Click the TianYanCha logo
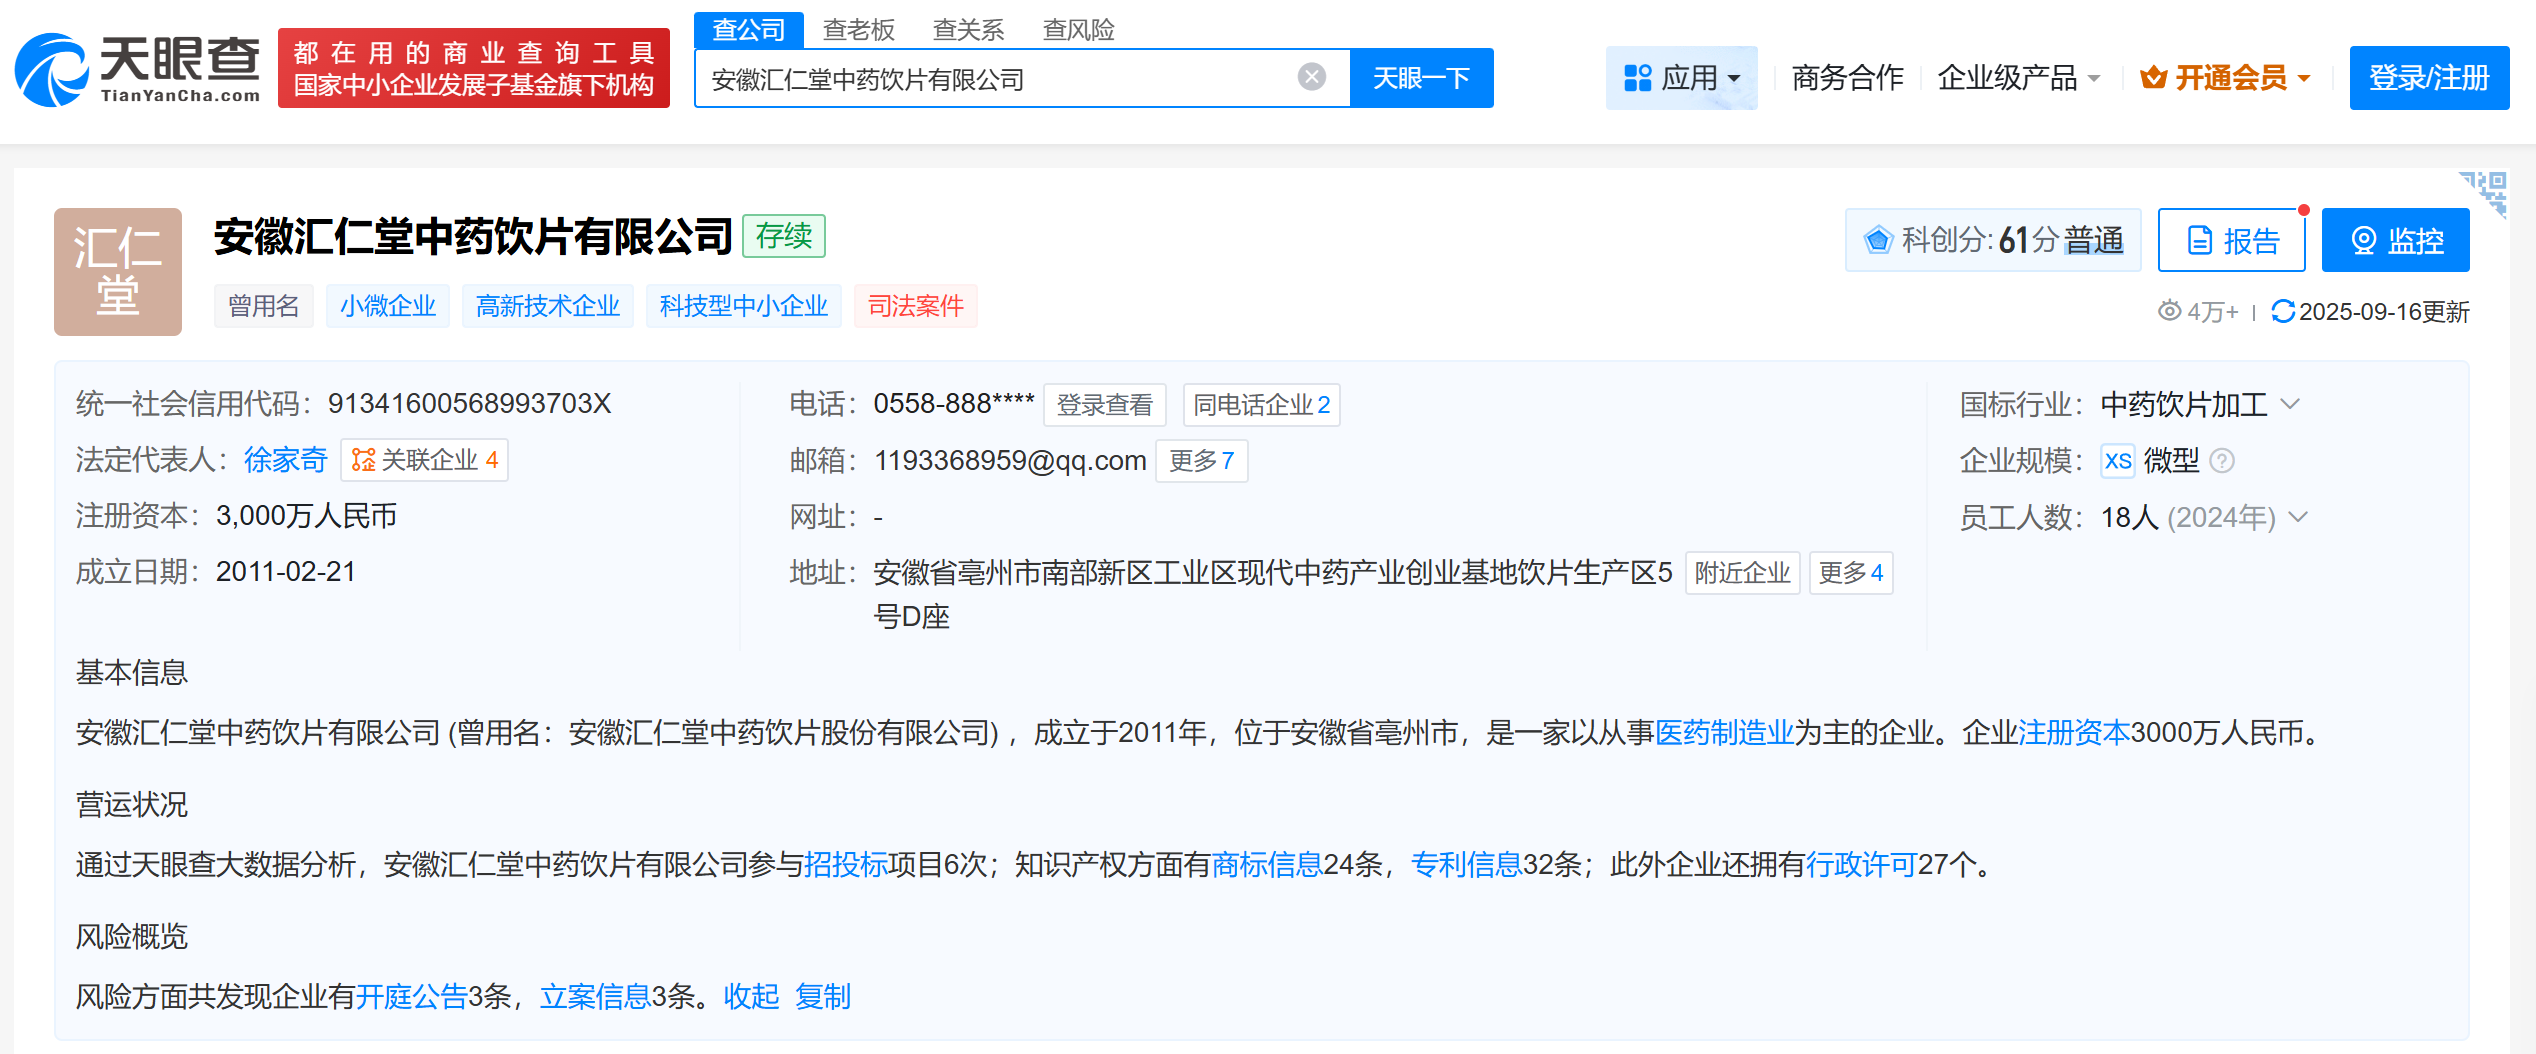The width and height of the screenshot is (2536, 1054). [x=138, y=70]
